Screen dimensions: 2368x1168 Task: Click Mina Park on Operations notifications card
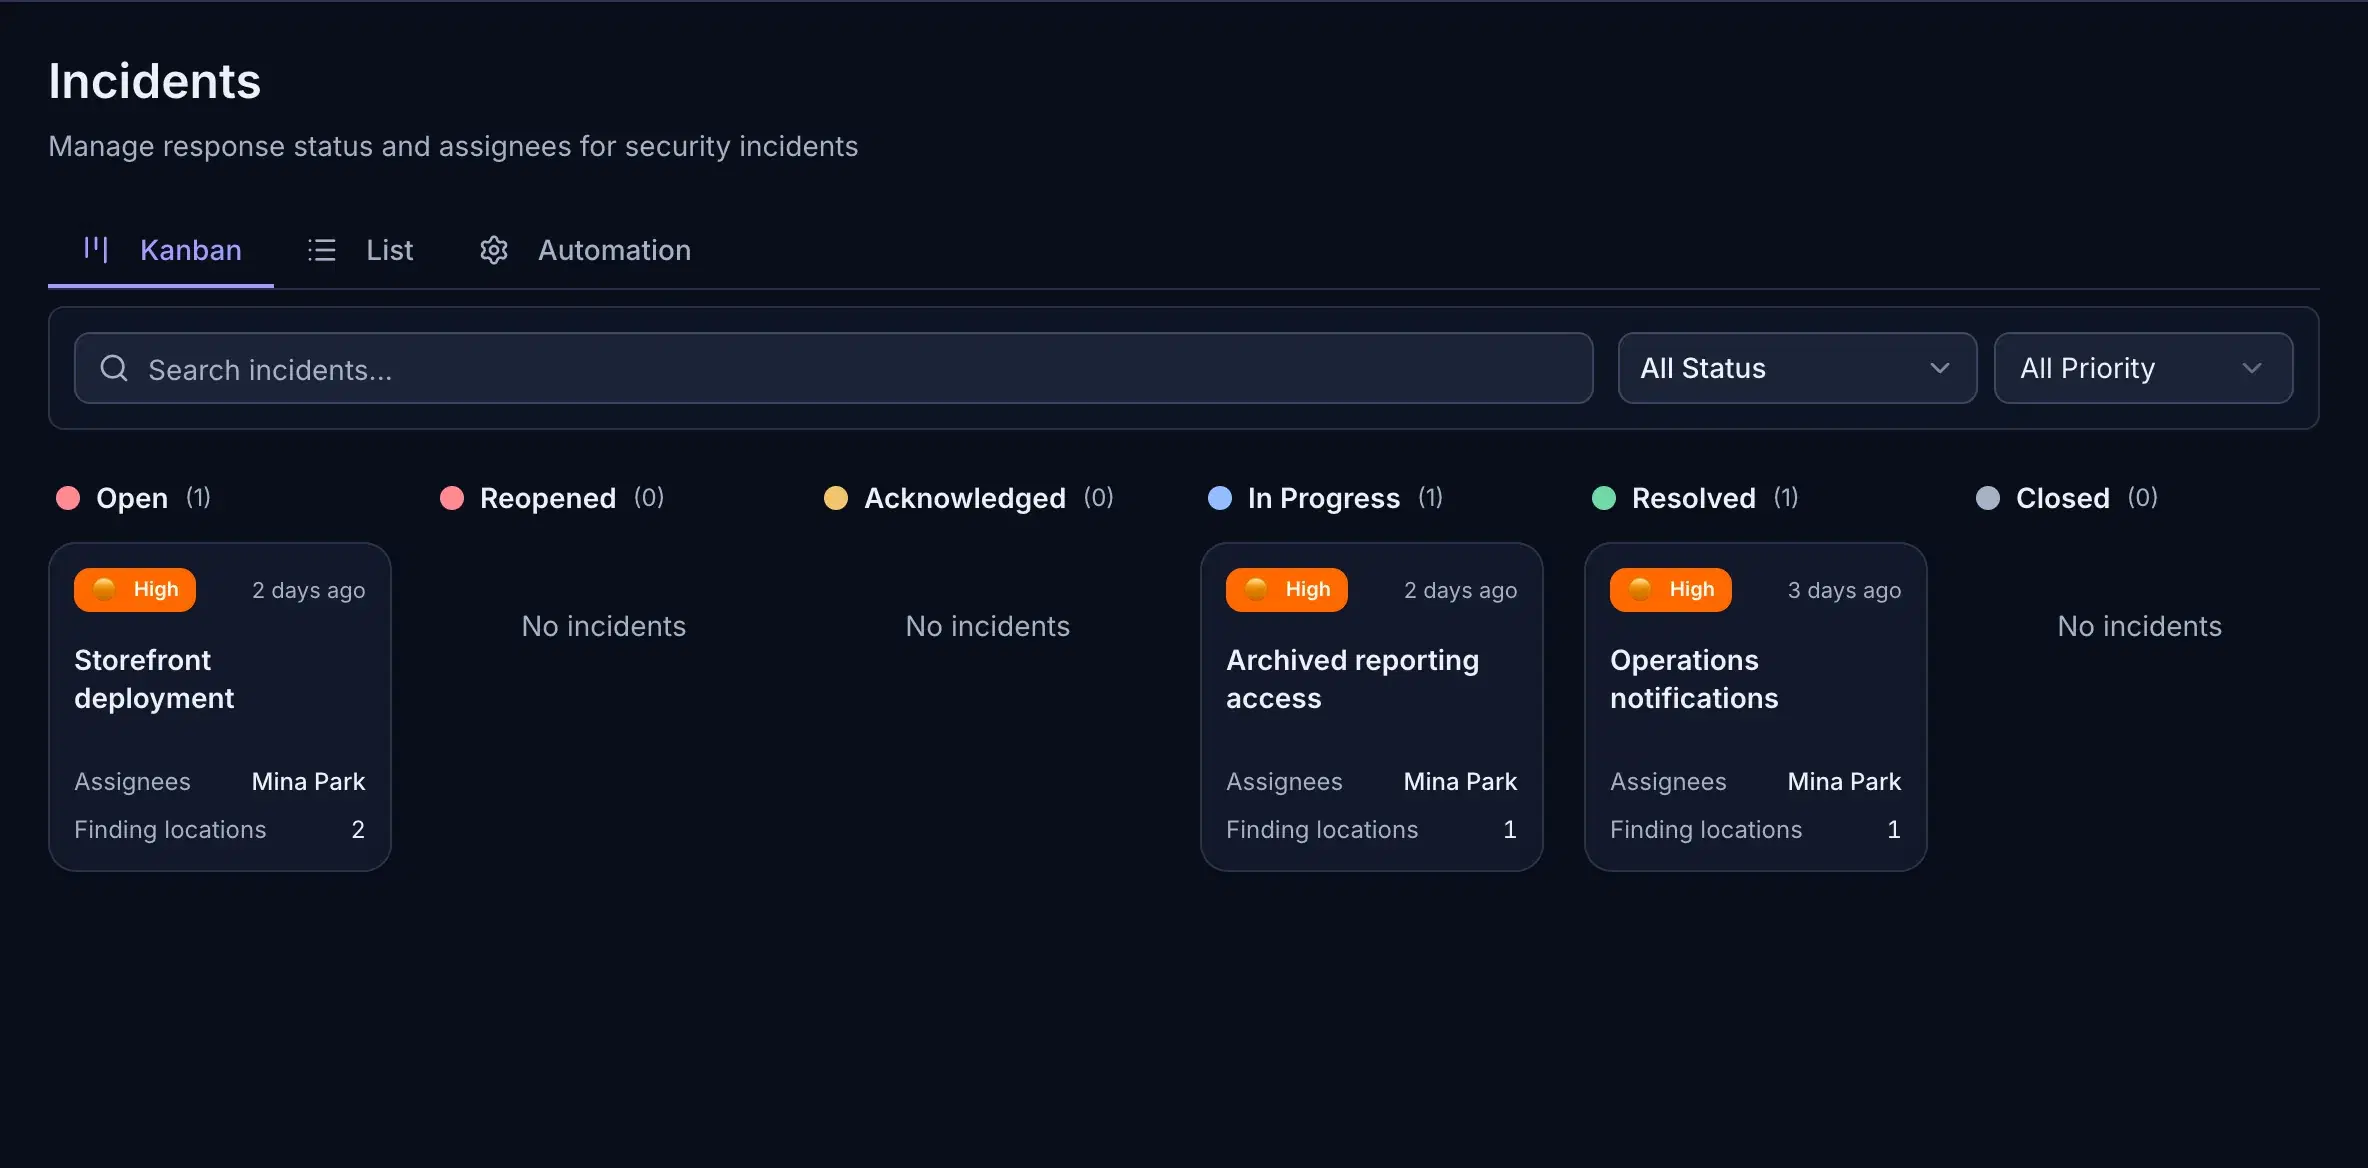point(1844,781)
